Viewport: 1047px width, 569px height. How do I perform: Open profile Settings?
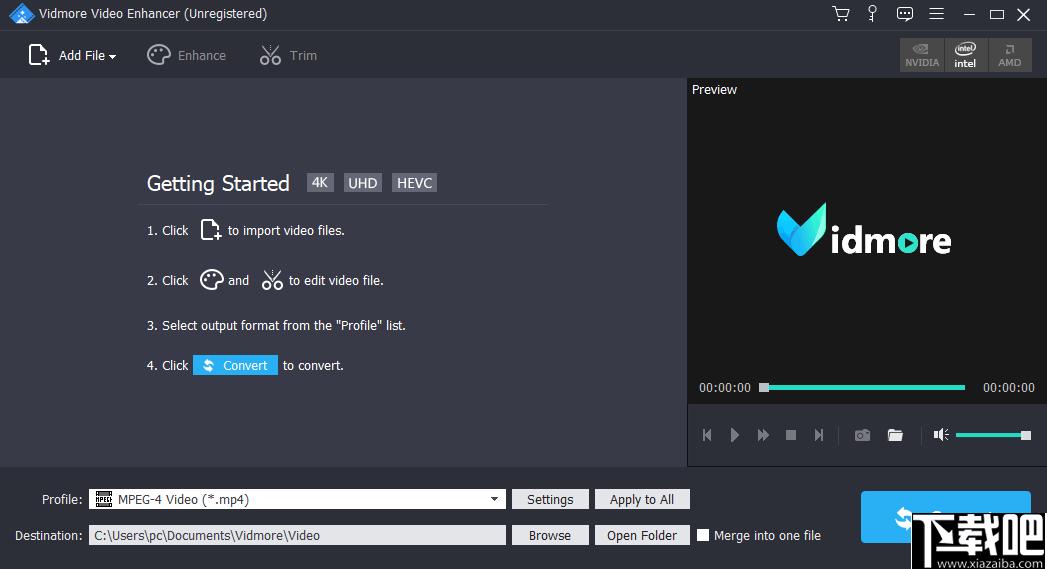(550, 500)
